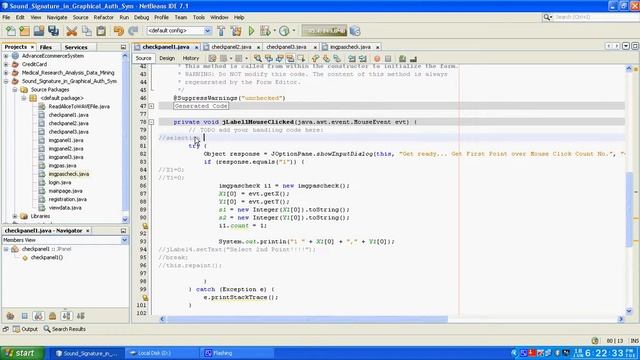Click the Redo arrow icon
The width and height of the screenshot is (640, 360).
click(x=133, y=31)
